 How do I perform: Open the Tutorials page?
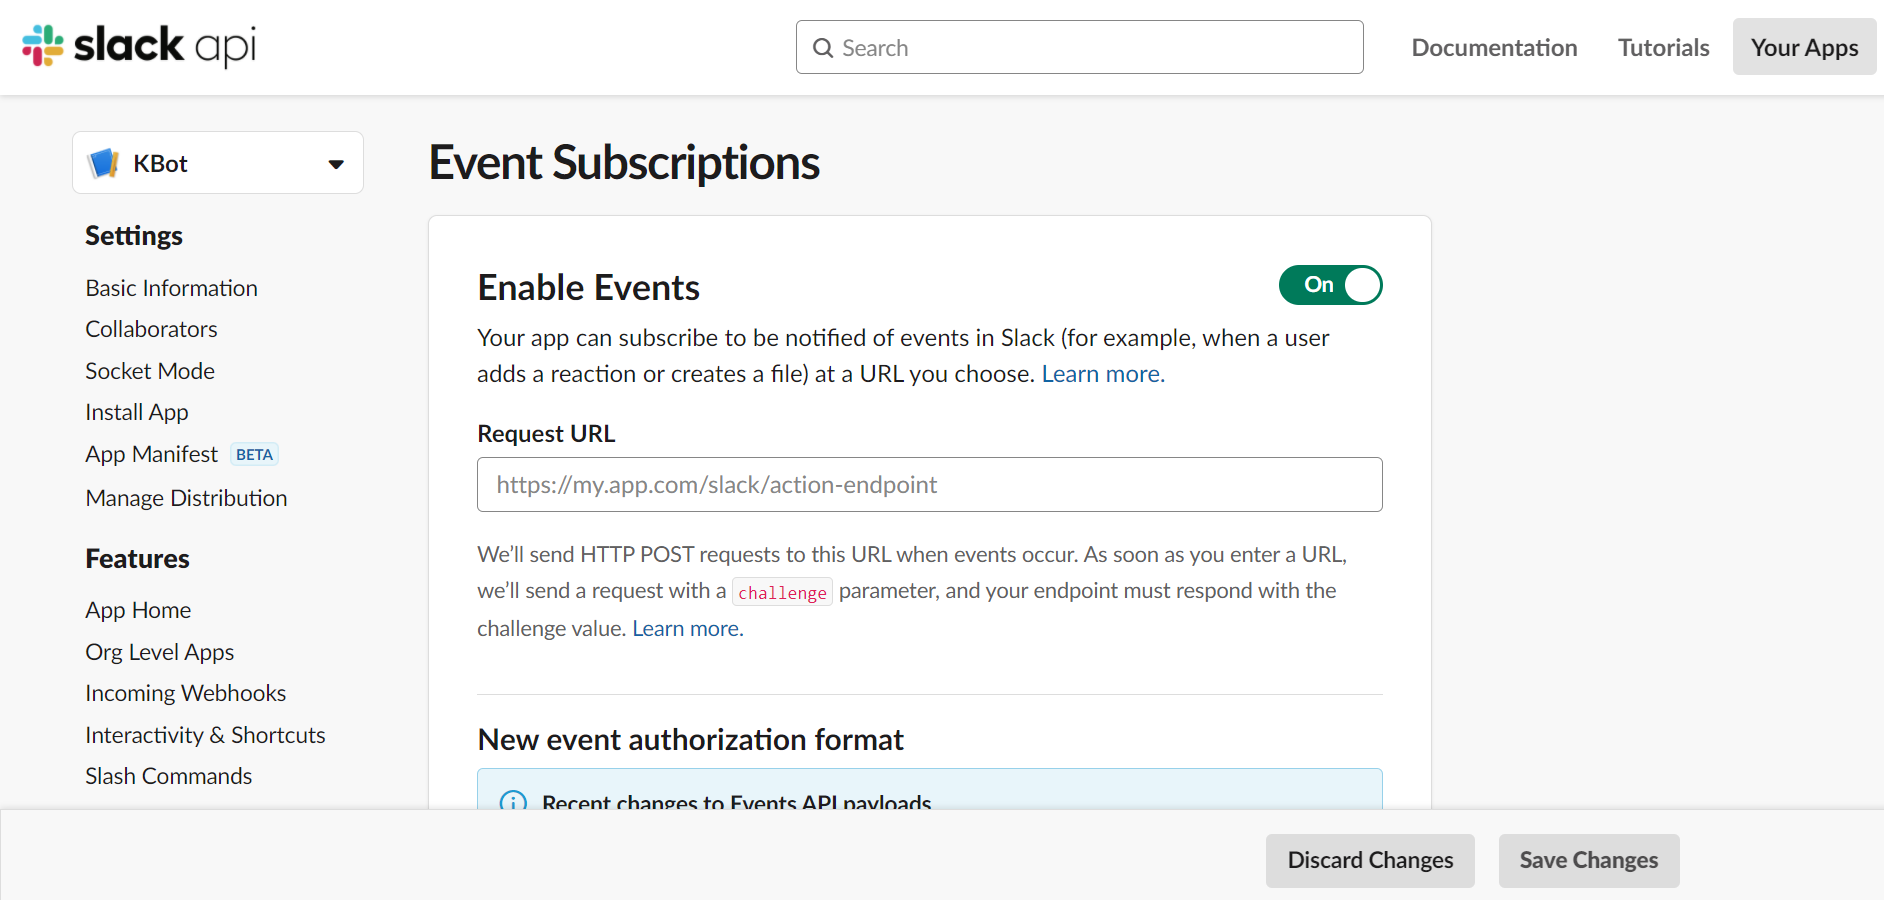(x=1664, y=47)
